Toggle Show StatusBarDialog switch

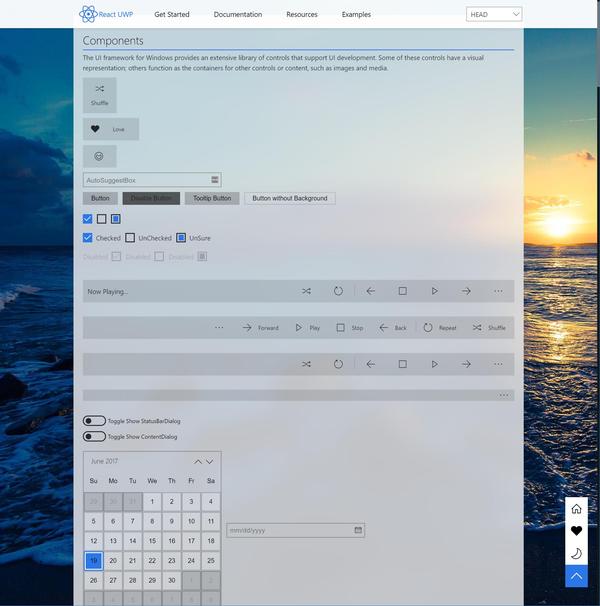[94, 420]
